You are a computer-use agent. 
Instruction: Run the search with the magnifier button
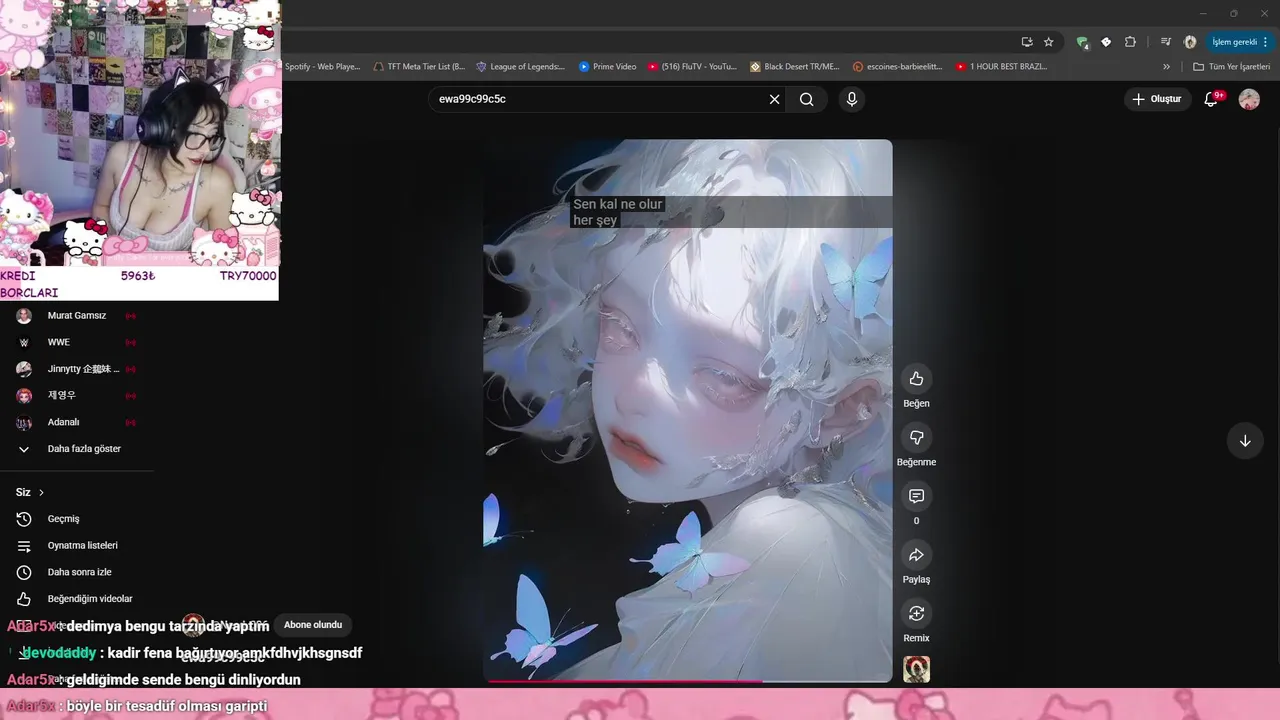[x=807, y=99]
